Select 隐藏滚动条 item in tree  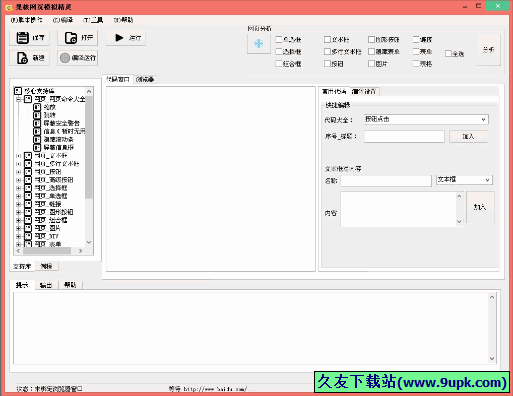(59, 139)
